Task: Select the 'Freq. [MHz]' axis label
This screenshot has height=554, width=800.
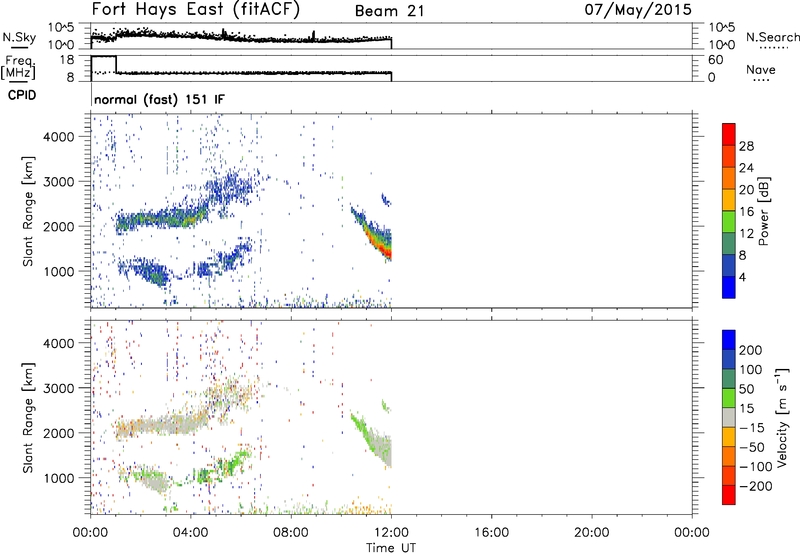Action: [18, 68]
